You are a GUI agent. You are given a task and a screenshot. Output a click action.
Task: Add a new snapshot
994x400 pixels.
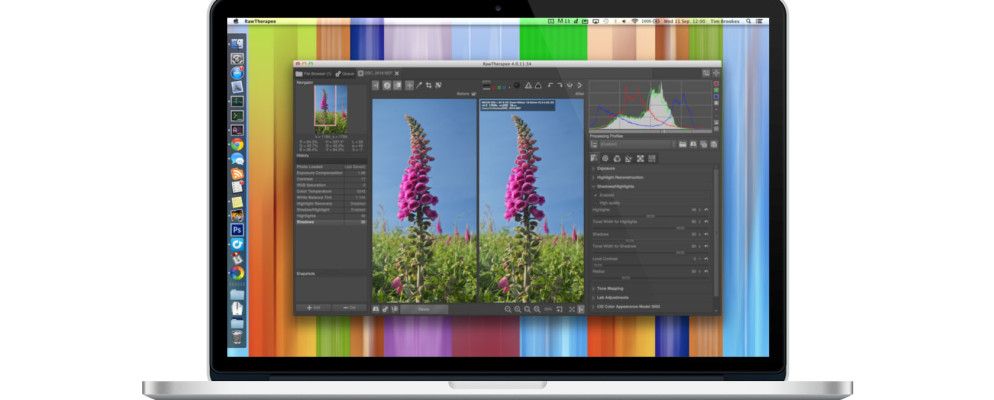point(313,307)
